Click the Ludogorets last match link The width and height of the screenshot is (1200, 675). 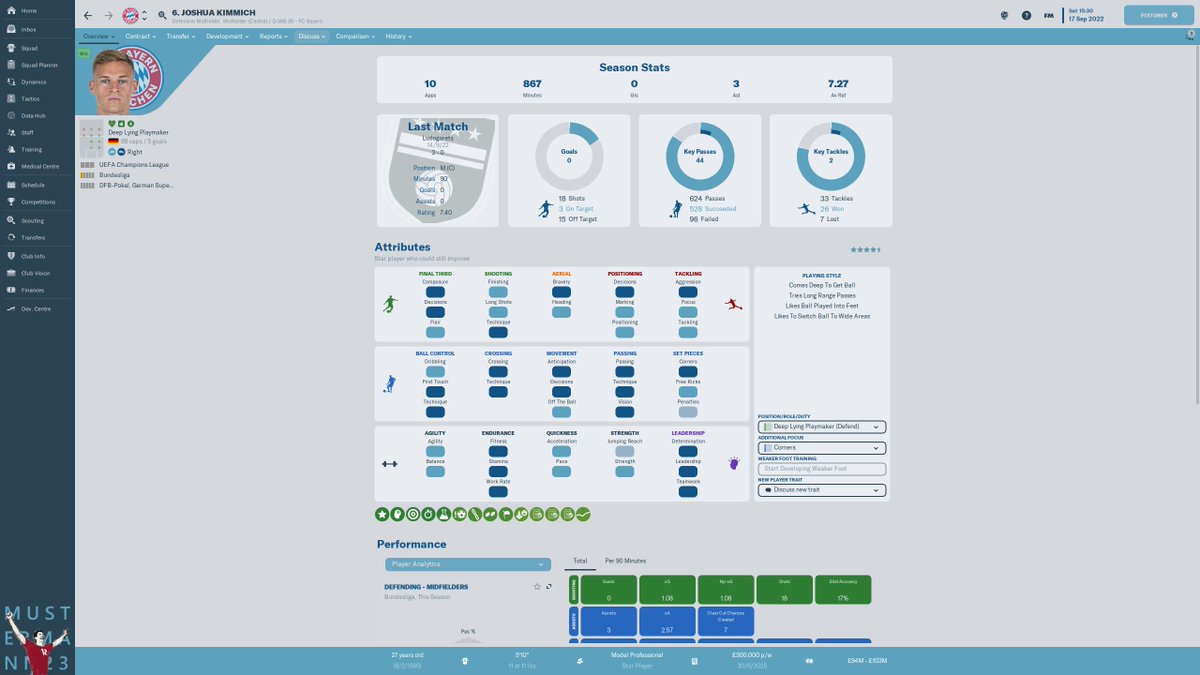click(438, 138)
